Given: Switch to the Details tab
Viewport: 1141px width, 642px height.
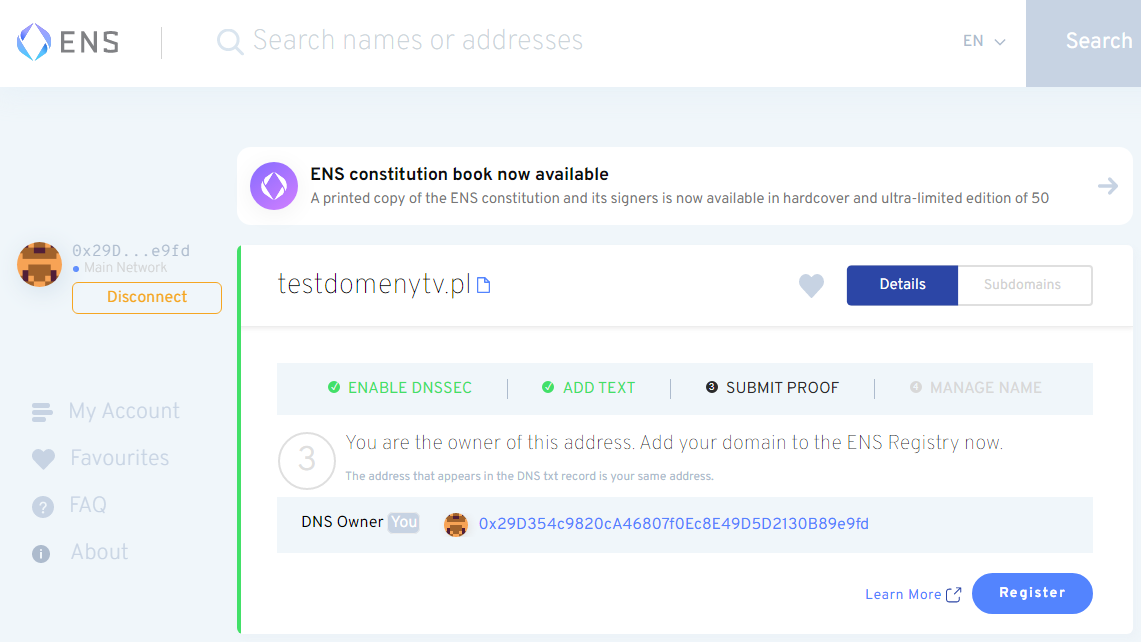Looking at the screenshot, I should pos(902,285).
